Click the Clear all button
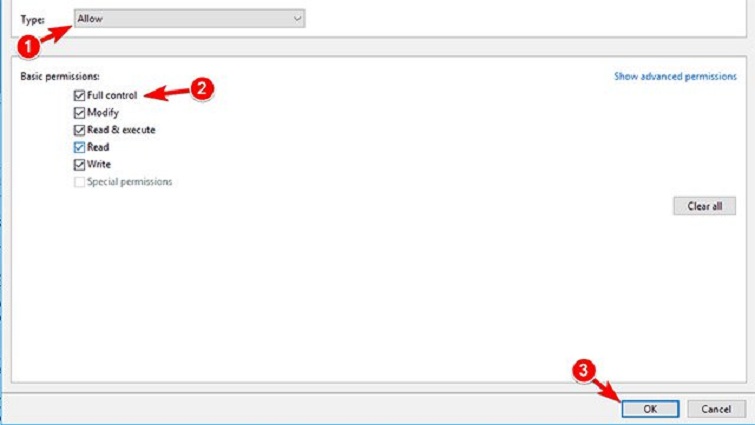Screen dimensions: 755x425 [x=704, y=206]
